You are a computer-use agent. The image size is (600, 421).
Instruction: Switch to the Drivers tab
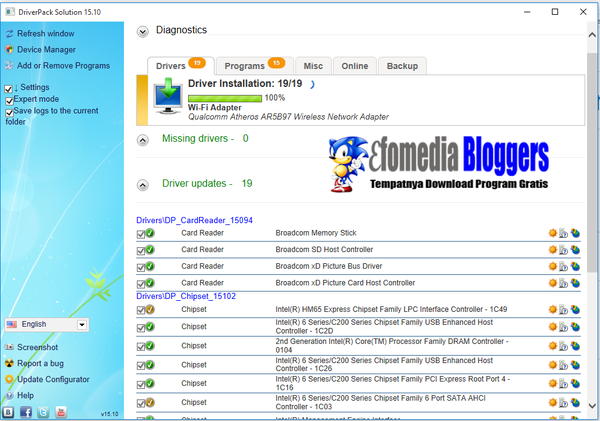click(180, 65)
